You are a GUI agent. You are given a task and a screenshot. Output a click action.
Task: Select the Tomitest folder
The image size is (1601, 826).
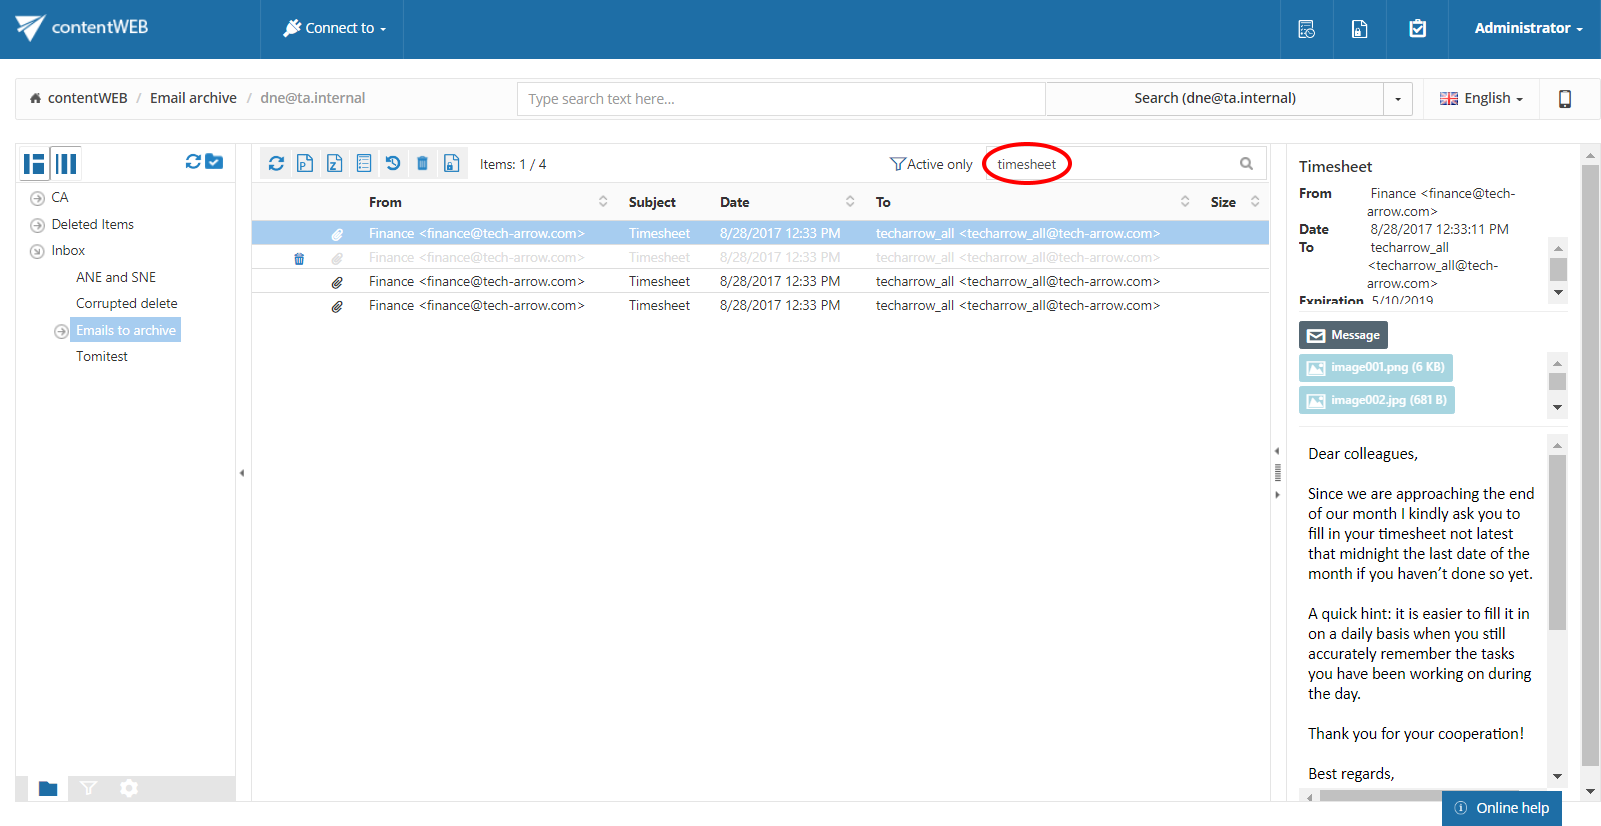(x=102, y=356)
